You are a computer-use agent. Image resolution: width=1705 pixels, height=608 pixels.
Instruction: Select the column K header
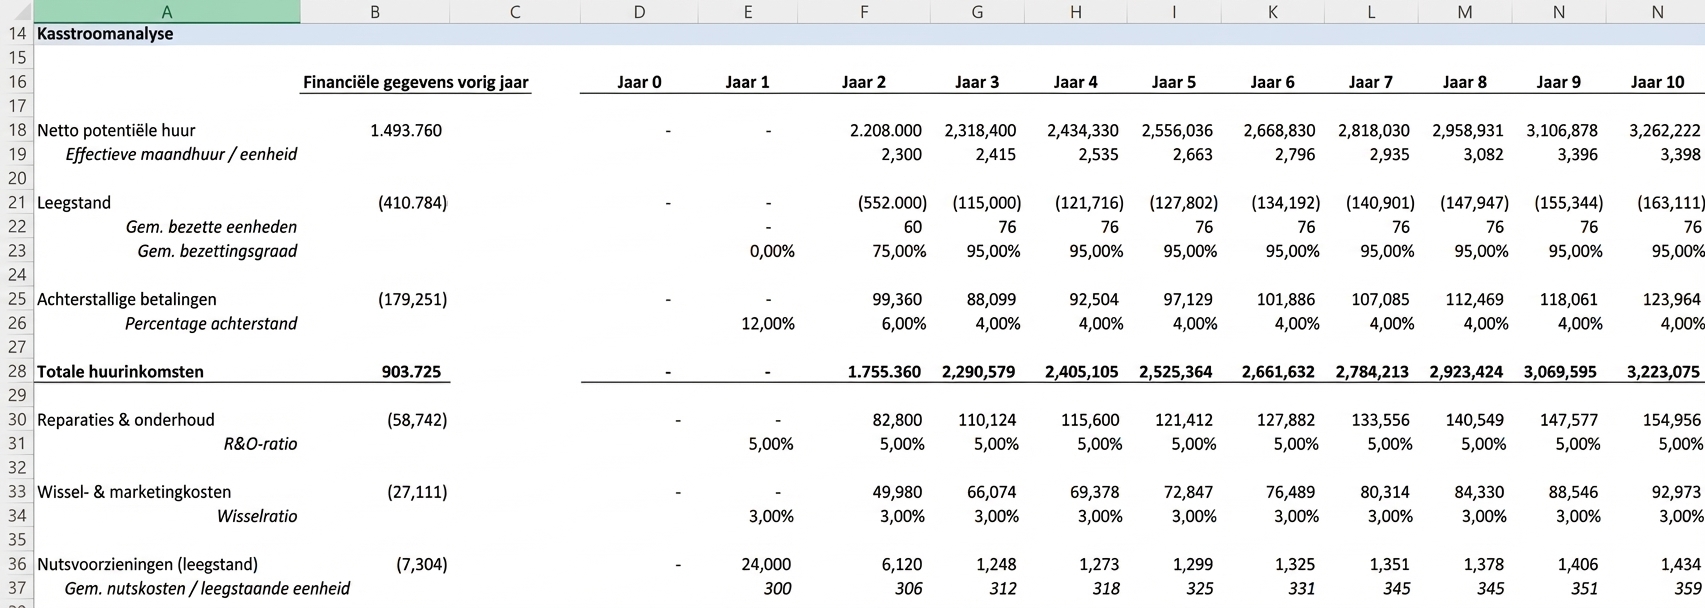1272,12
